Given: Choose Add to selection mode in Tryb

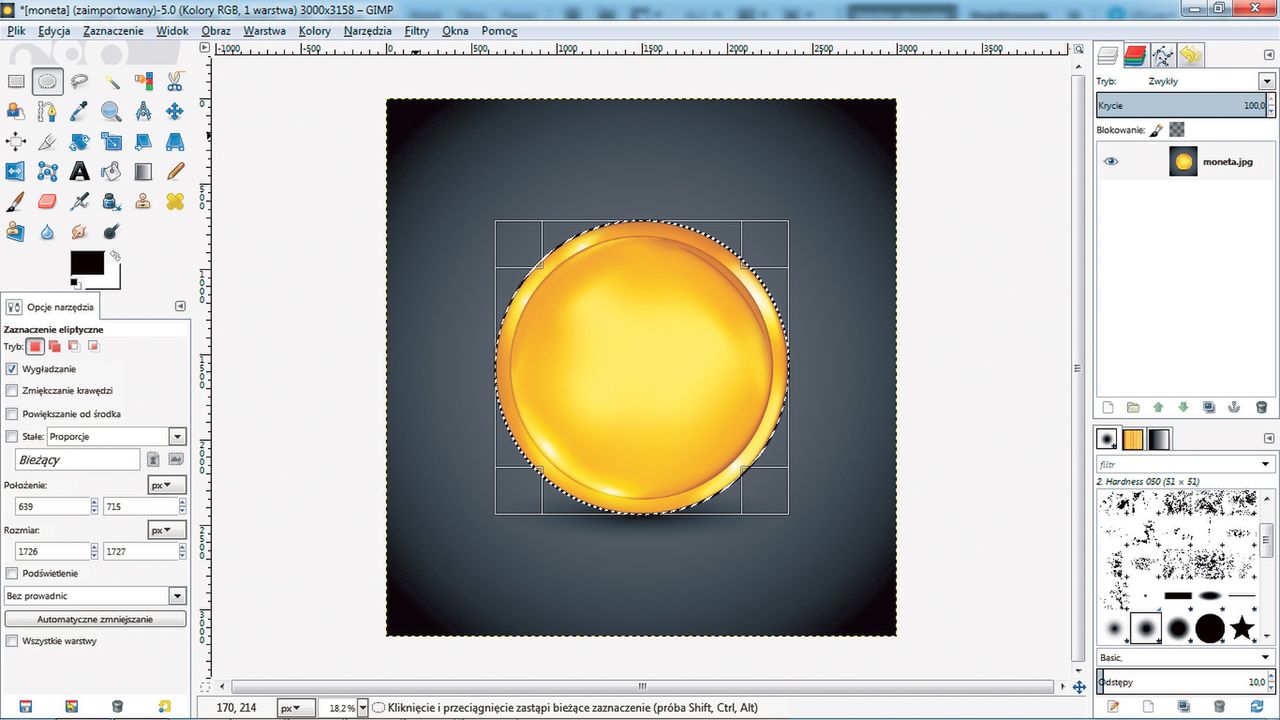Looking at the screenshot, I should [55, 346].
